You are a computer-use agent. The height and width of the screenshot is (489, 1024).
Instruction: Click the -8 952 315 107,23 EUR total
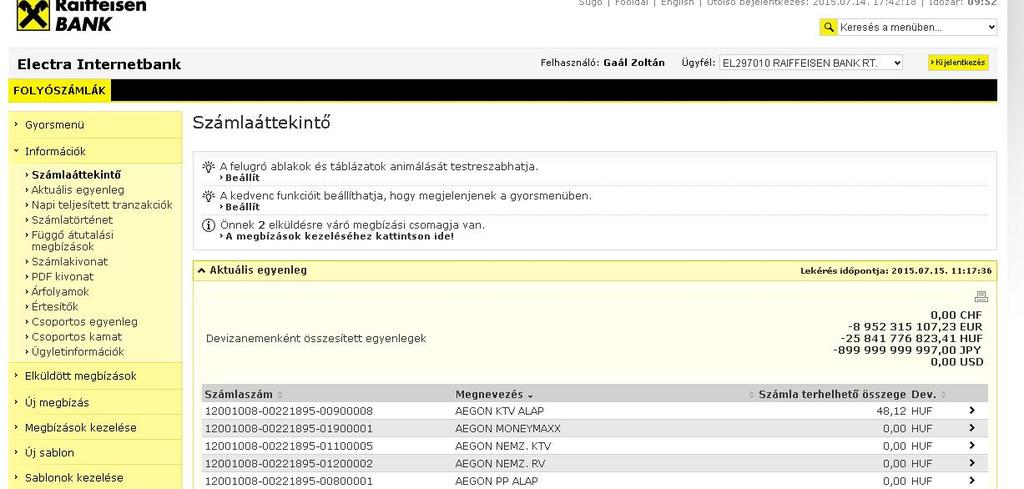click(915, 327)
